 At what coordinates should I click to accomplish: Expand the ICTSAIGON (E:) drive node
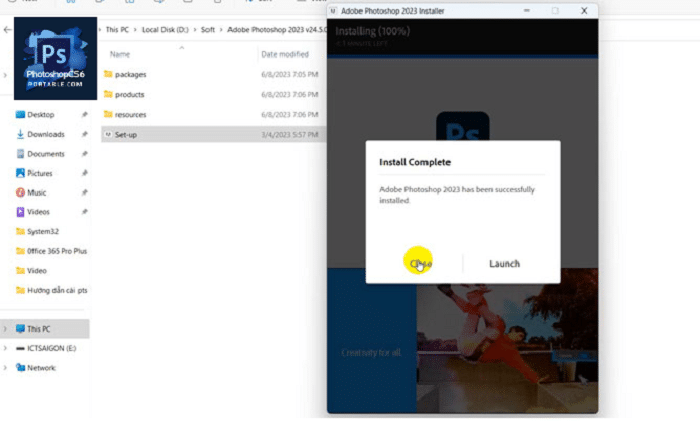6,348
